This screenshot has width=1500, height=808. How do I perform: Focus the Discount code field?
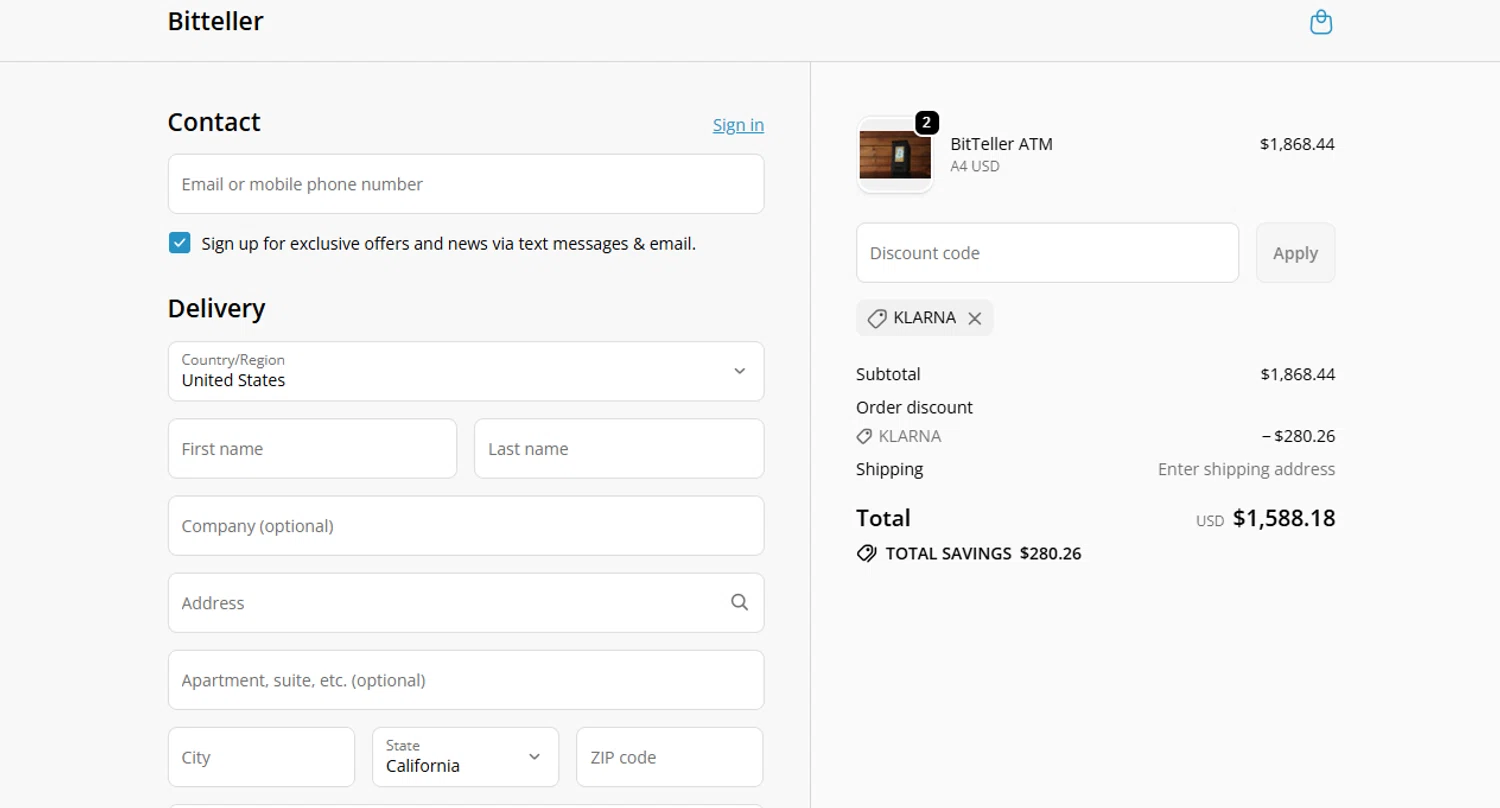coord(1047,253)
